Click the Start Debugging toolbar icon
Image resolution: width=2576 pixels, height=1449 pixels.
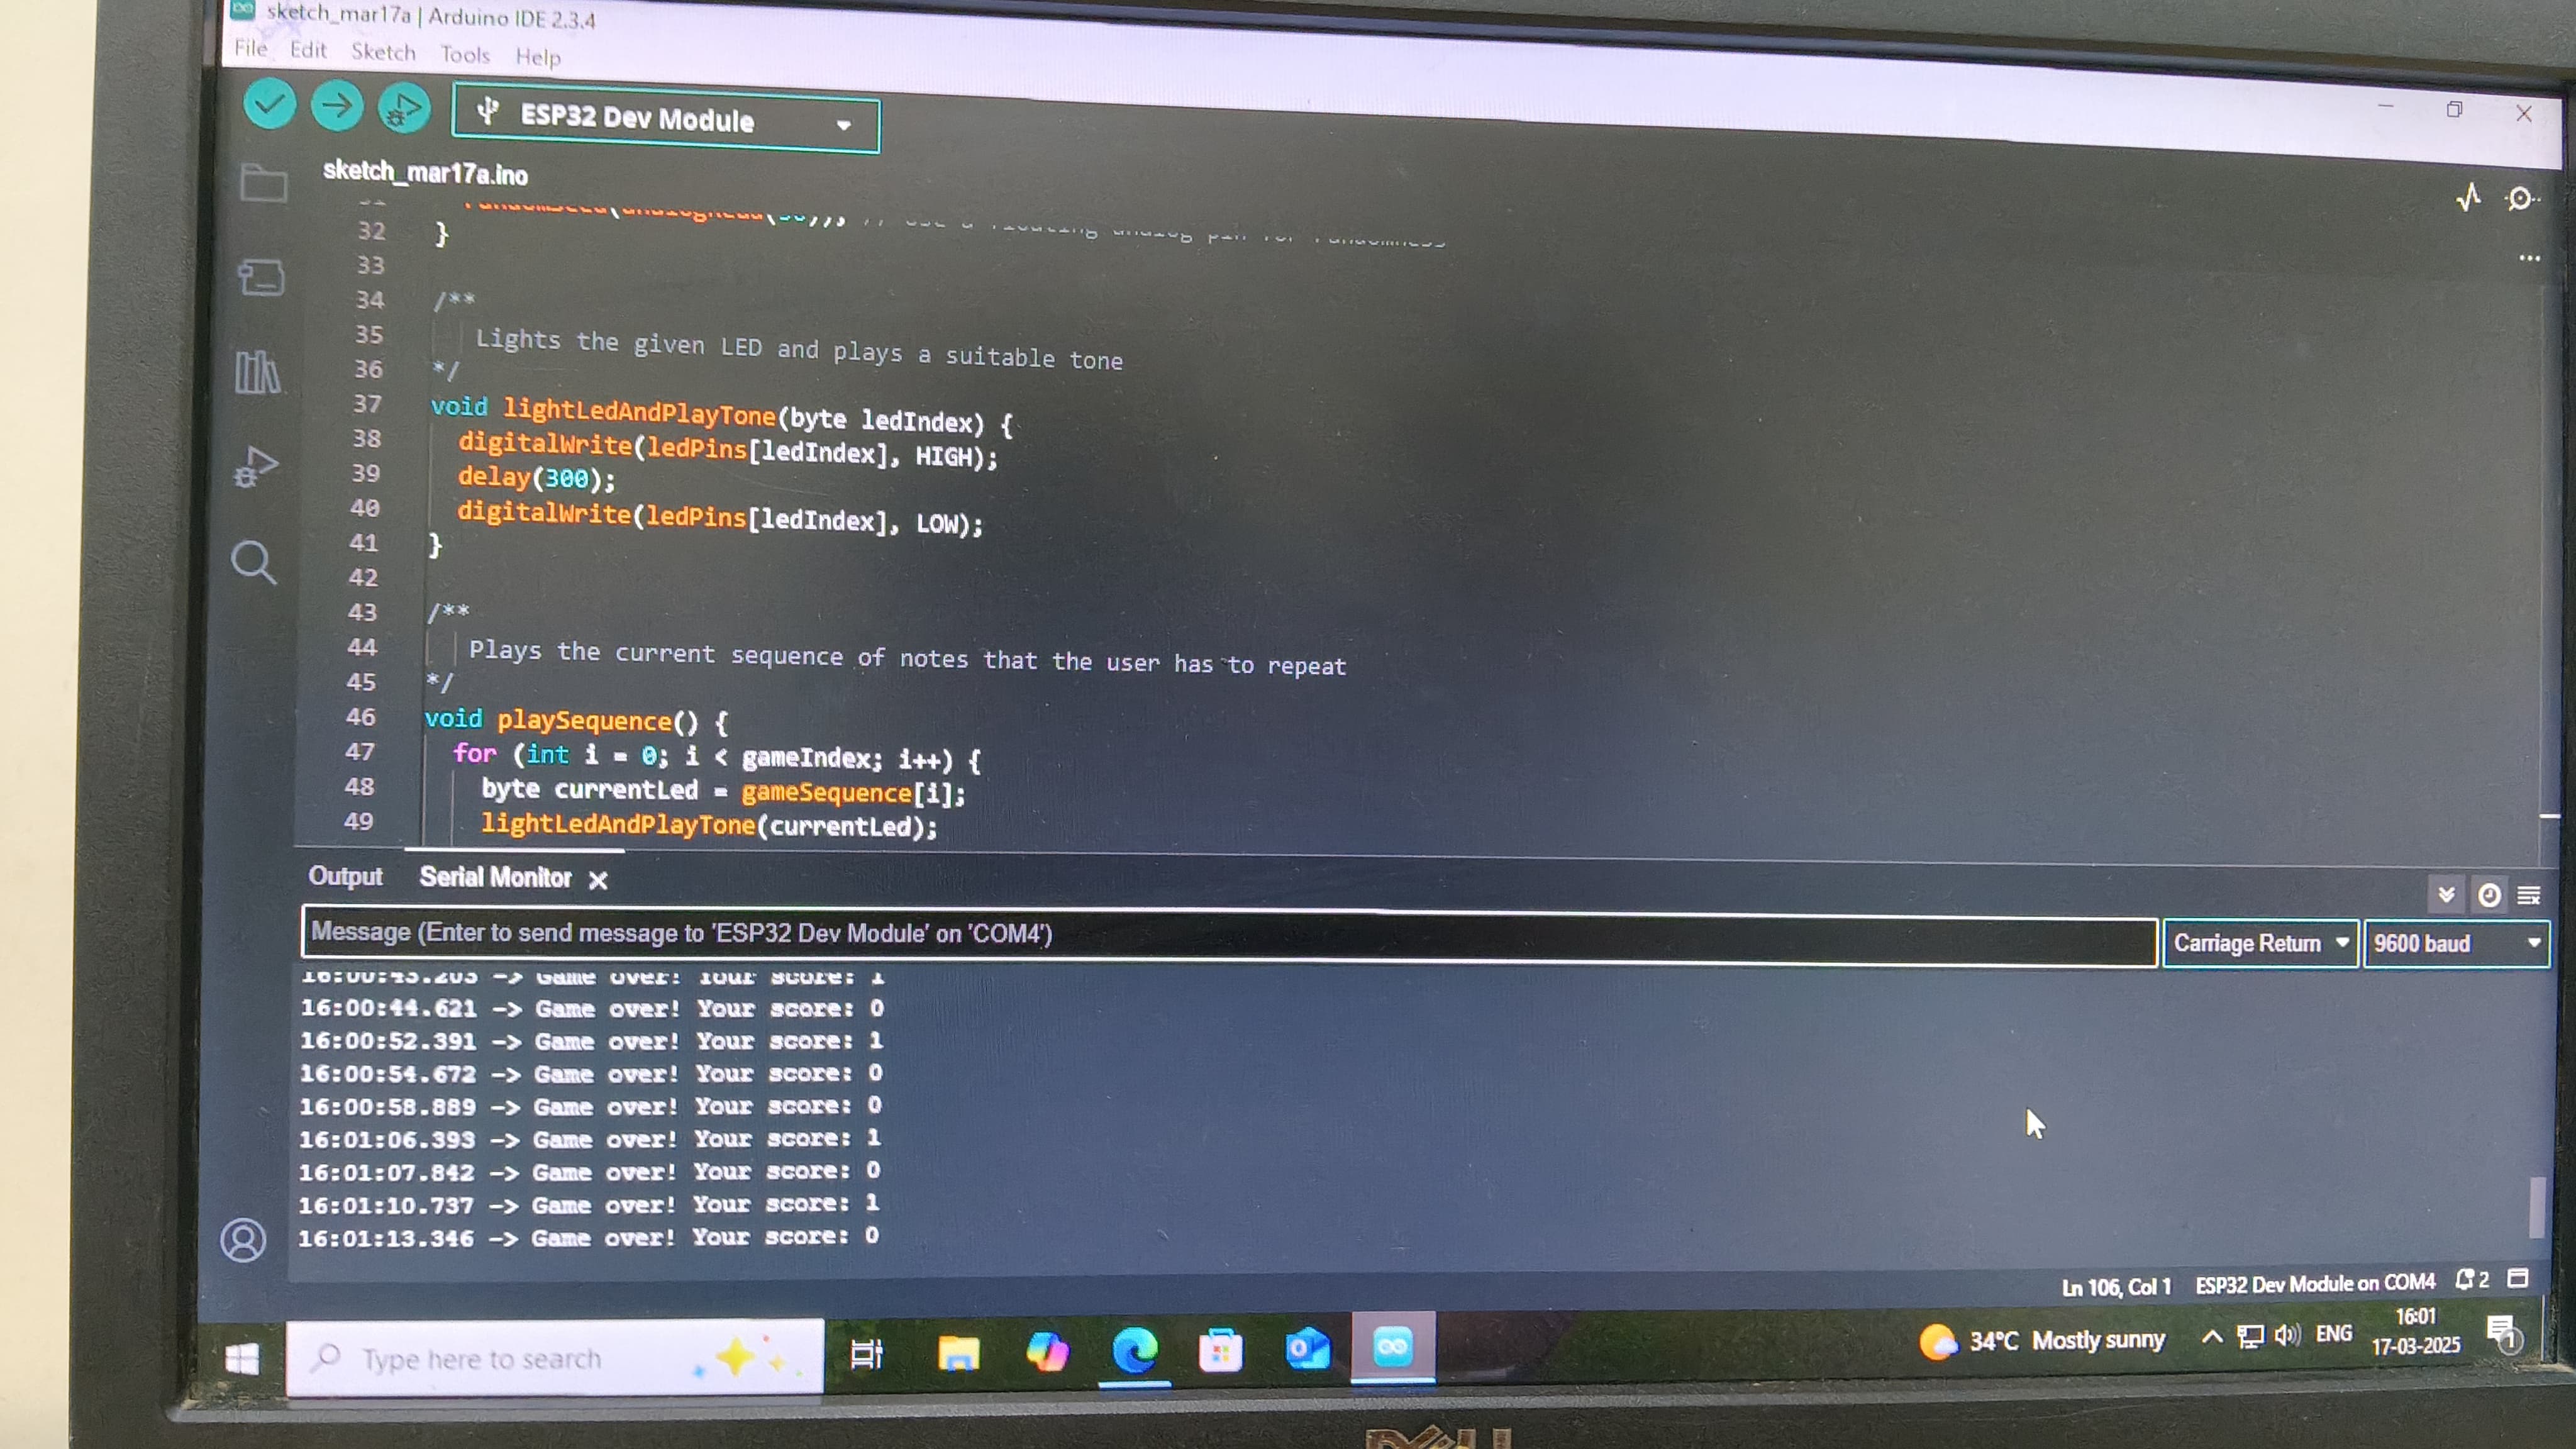click(403, 110)
